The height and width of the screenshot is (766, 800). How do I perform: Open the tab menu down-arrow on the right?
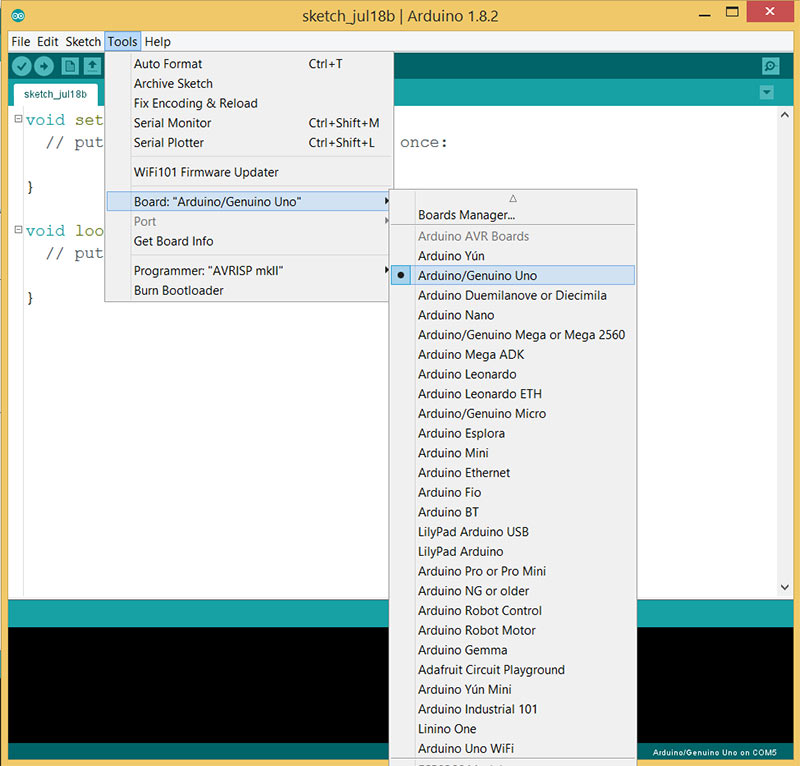pyautogui.click(x=766, y=91)
